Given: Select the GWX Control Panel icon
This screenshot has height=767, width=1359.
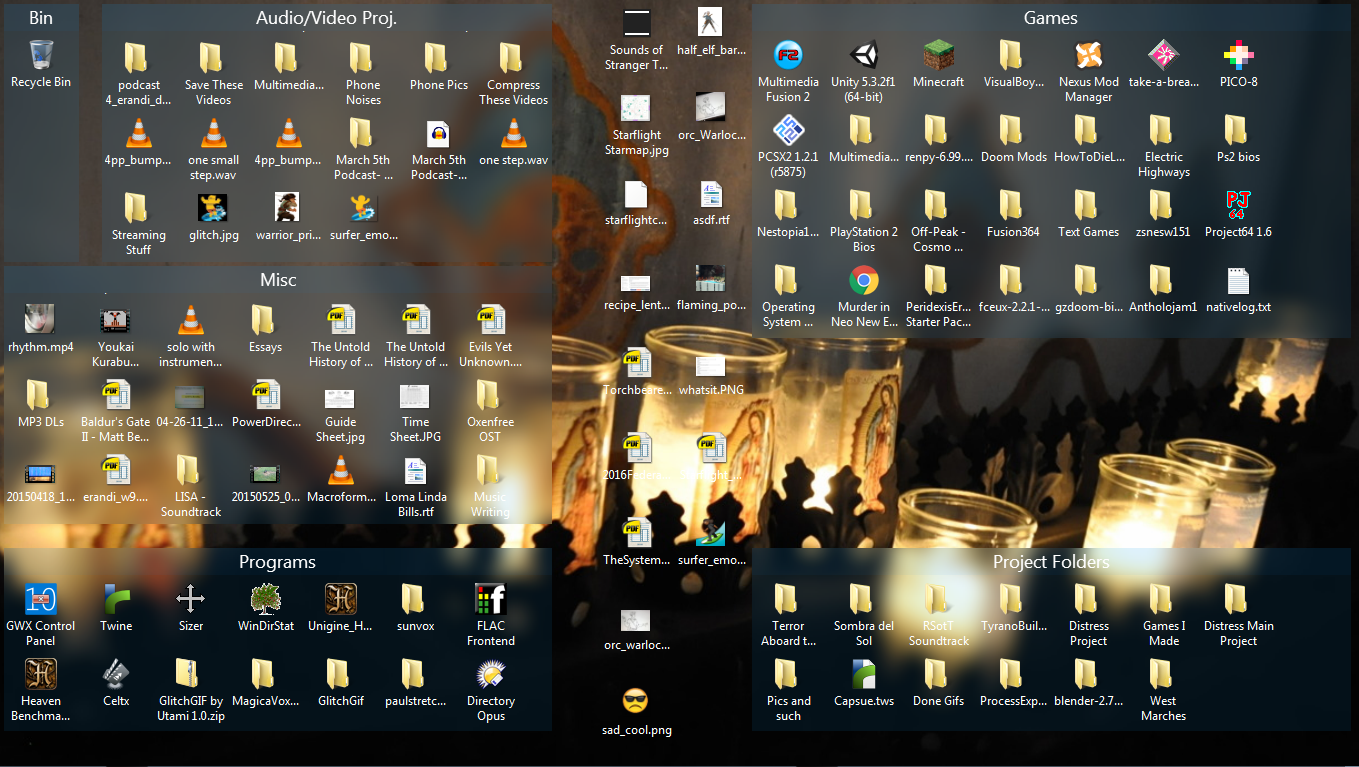Looking at the screenshot, I should 41,600.
